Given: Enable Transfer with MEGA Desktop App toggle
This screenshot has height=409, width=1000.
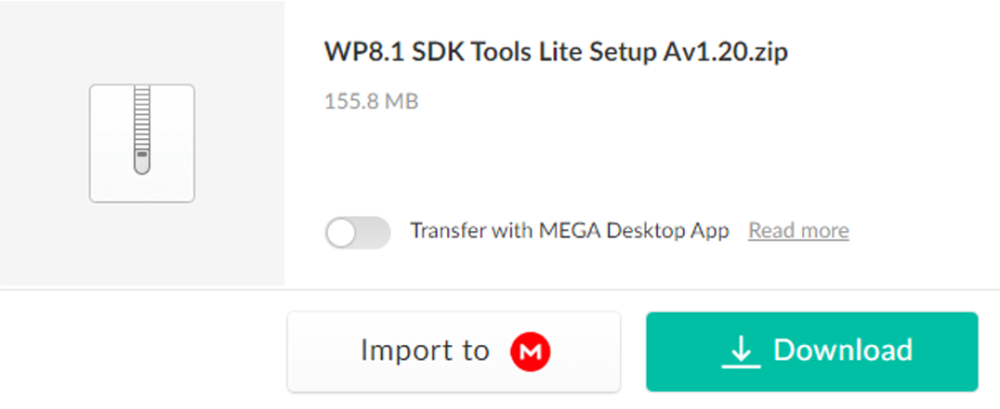Looking at the screenshot, I should pos(357,232).
